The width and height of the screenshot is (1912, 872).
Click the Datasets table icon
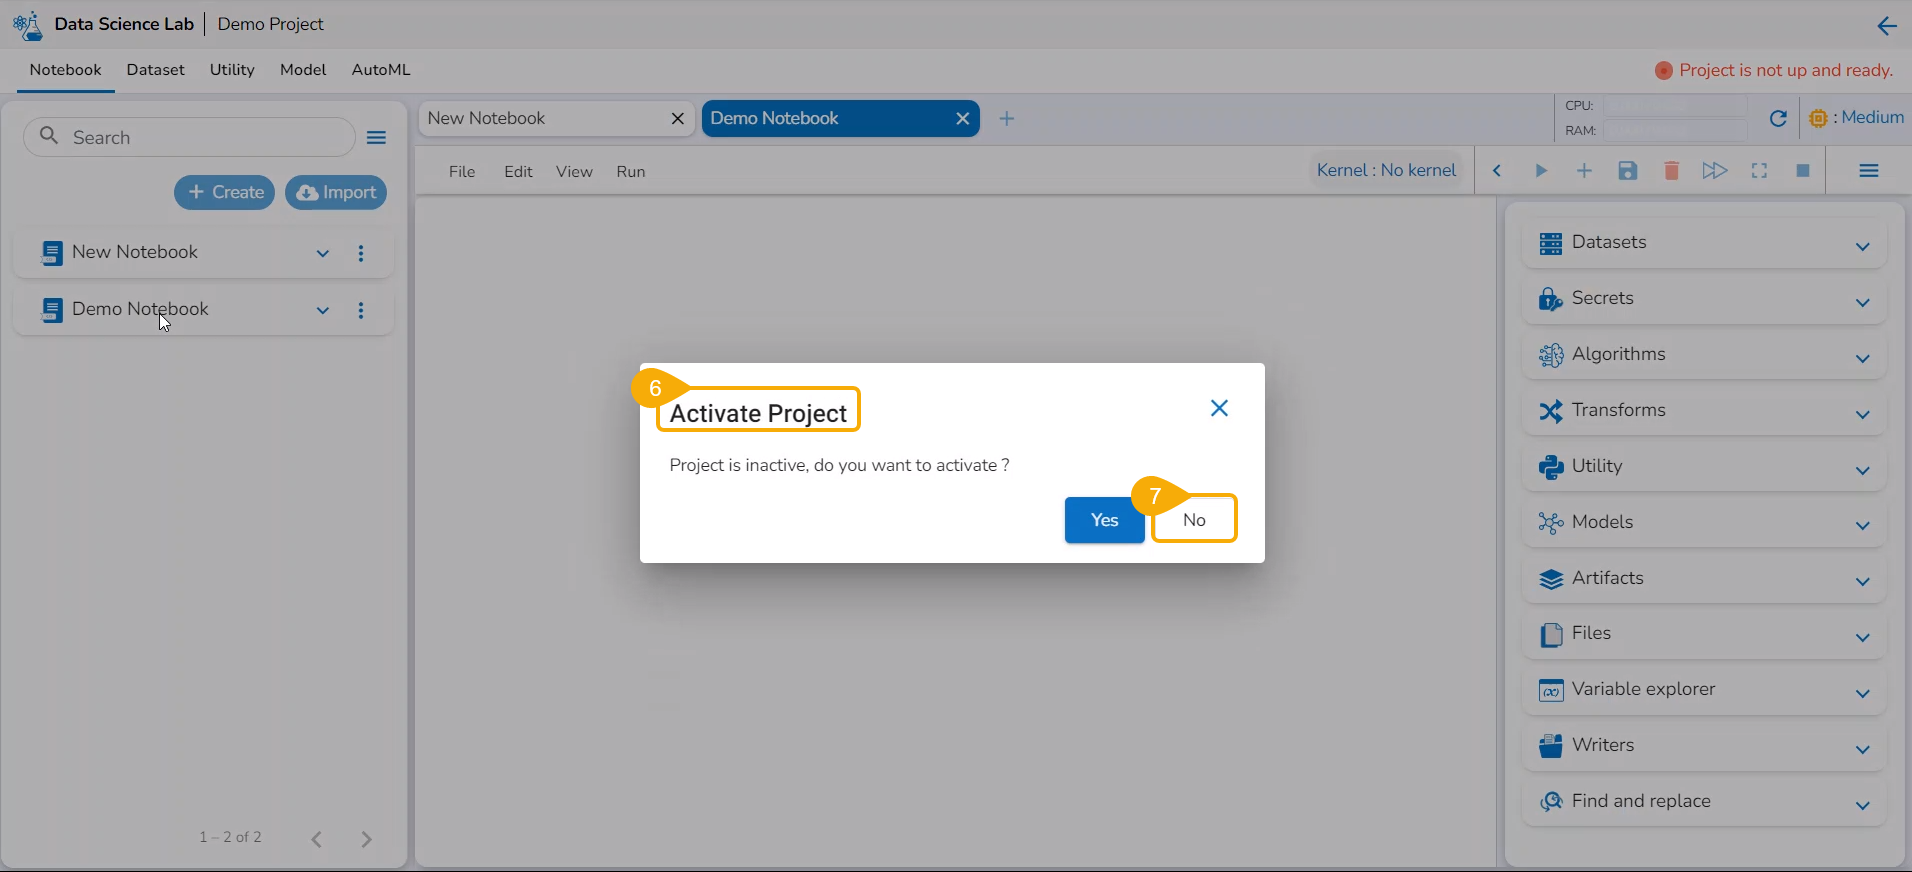(x=1551, y=244)
